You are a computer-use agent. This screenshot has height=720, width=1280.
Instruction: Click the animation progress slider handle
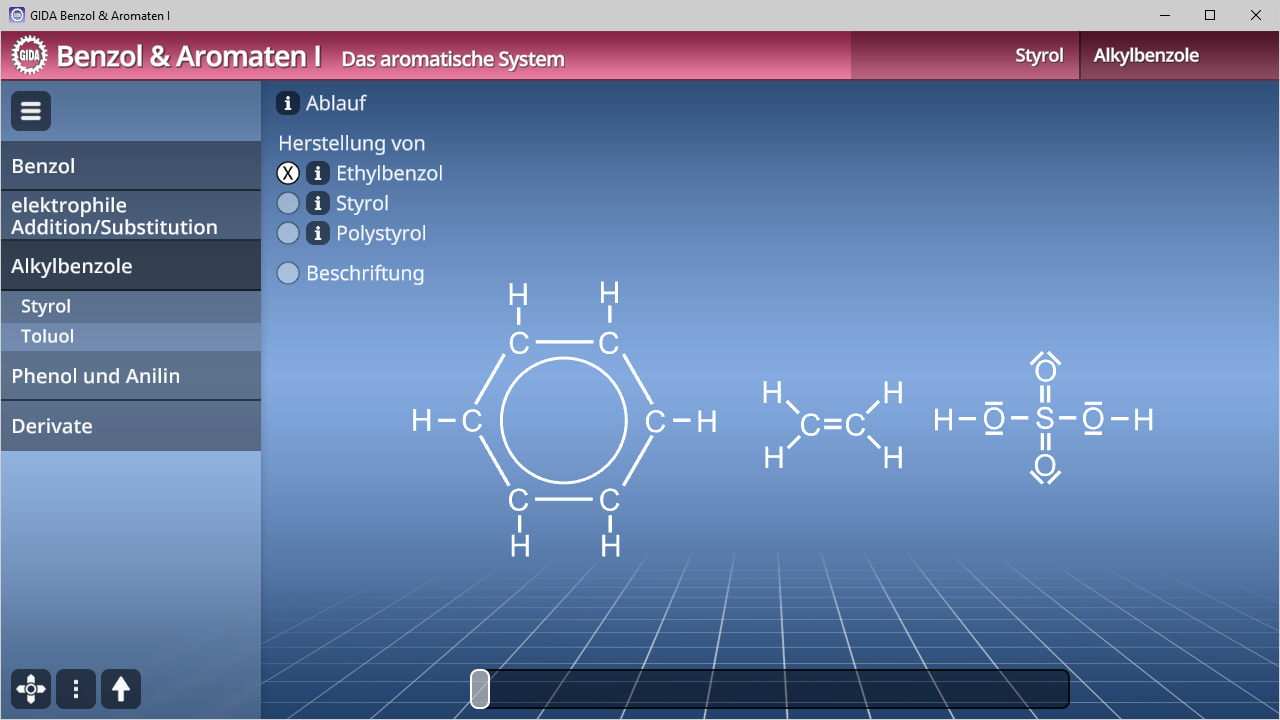point(480,689)
